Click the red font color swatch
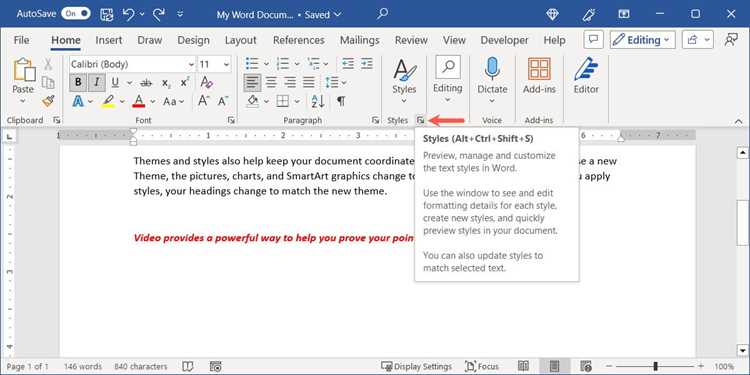The width and height of the screenshot is (750, 375). pyautogui.click(x=139, y=101)
